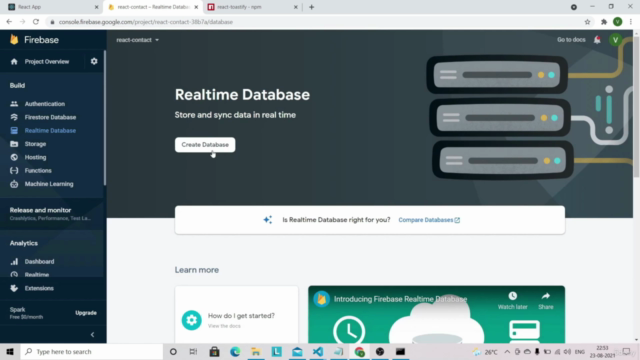Click the taskbar search box
Screen dimensions: 640x360
tap(92, 351)
